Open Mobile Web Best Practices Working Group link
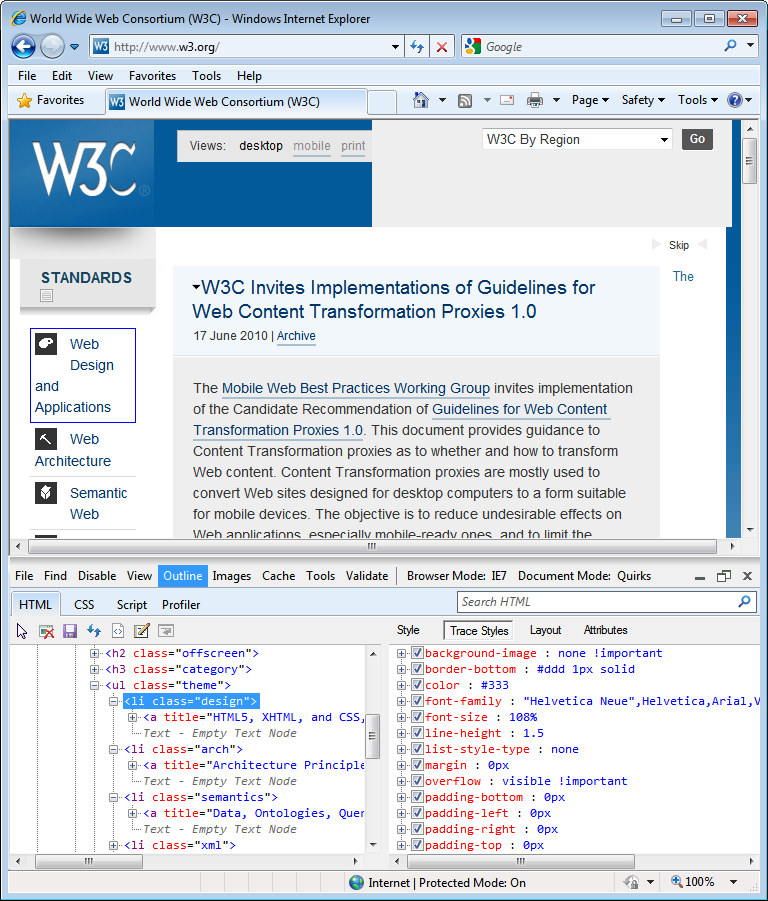Image resolution: width=768 pixels, height=901 pixels. click(356, 388)
